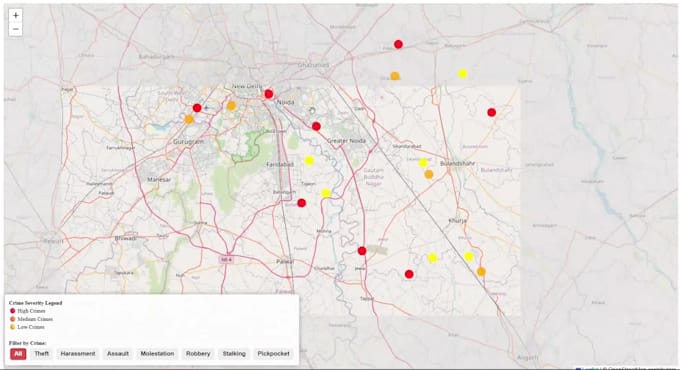Zoom in with the plus map control
The height and width of the screenshot is (370, 680).
point(16,15)
